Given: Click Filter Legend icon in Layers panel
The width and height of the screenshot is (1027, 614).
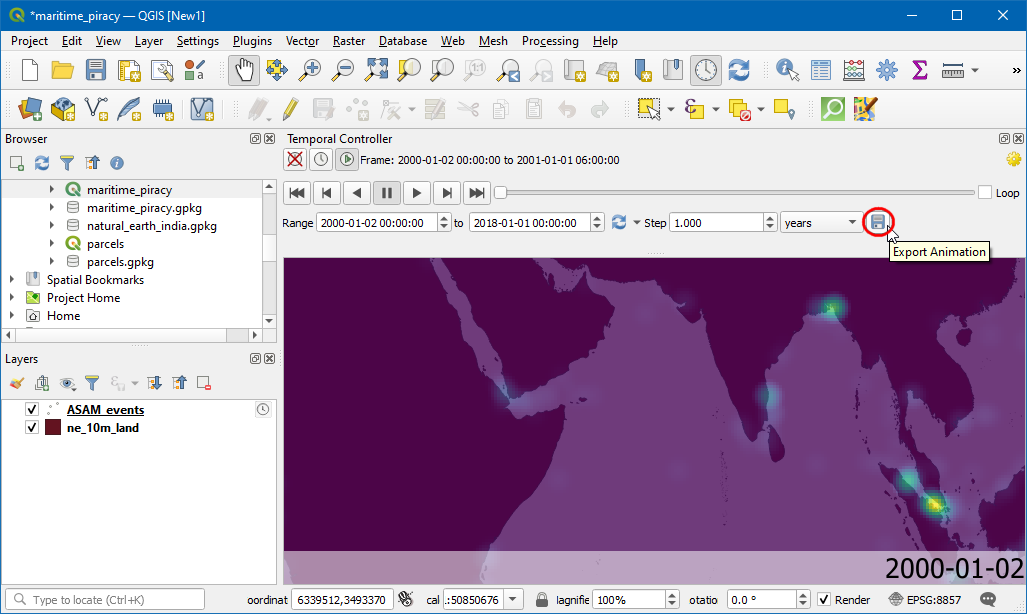Looking at the screenshot, I should (x=92, y=383).
